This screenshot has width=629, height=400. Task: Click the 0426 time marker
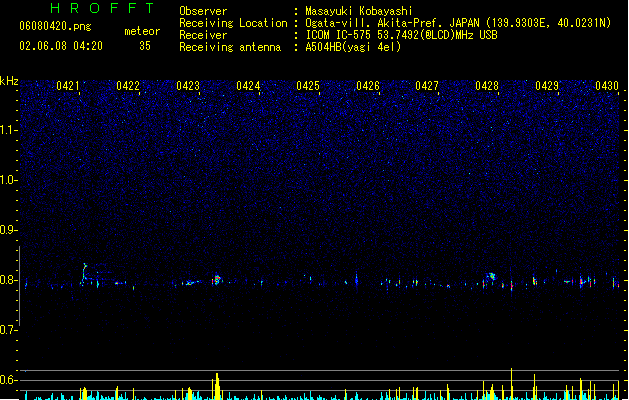(x=368, y=86)
